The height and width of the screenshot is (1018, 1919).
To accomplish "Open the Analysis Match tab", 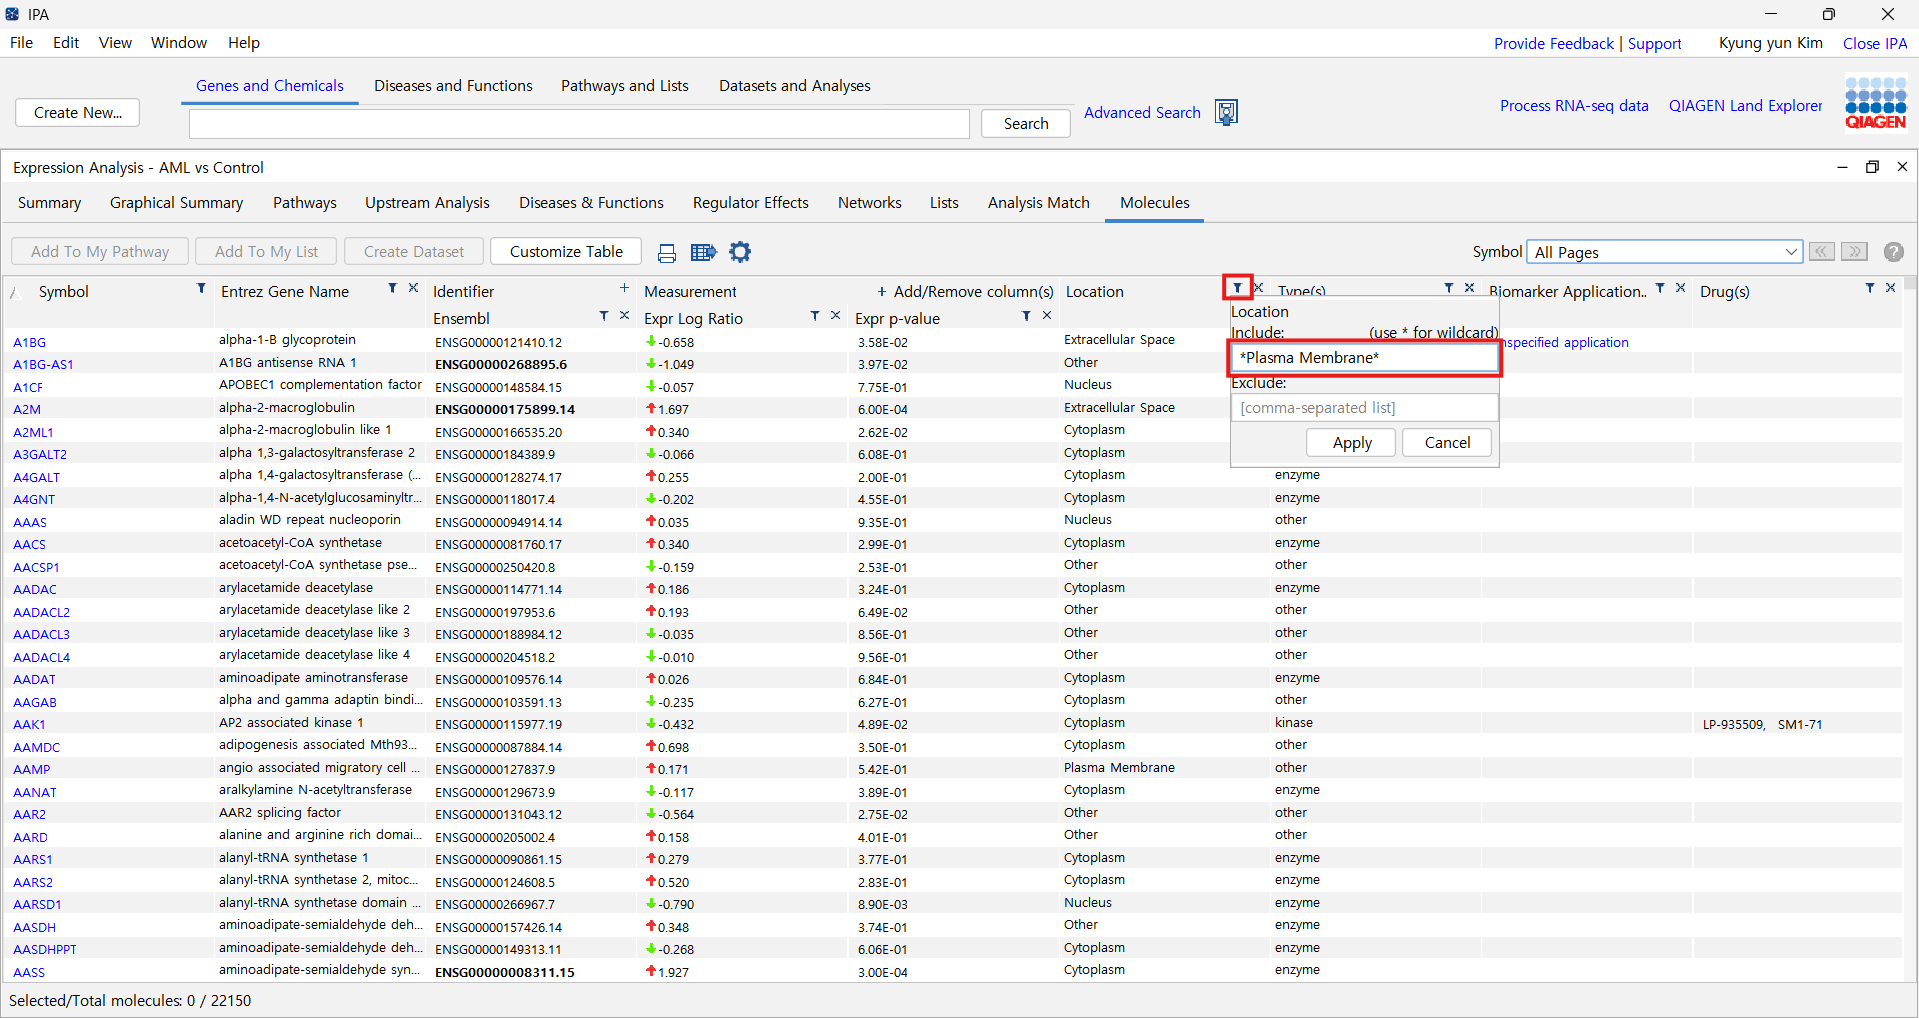I will tap(1039, 202).
